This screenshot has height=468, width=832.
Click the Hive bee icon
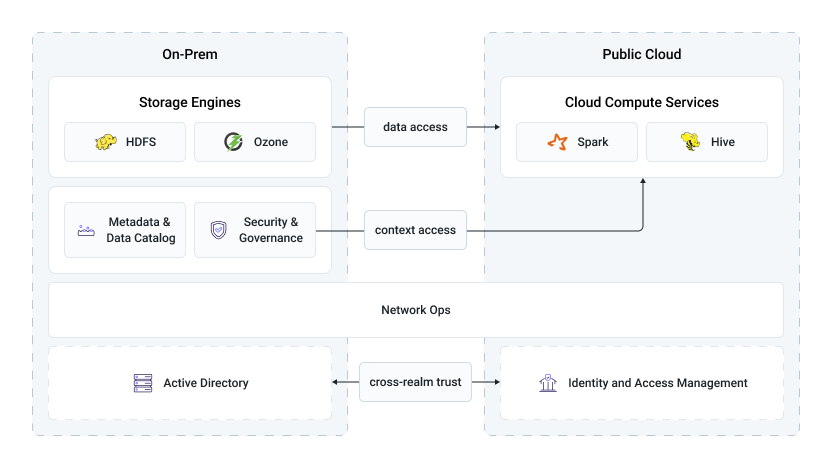[x=690, y=142]
